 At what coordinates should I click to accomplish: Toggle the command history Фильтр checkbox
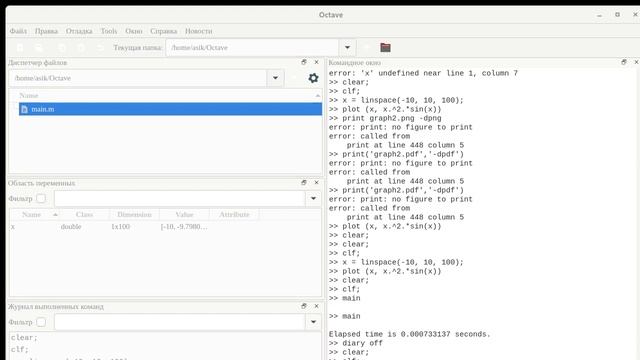(x=41, y=322)
